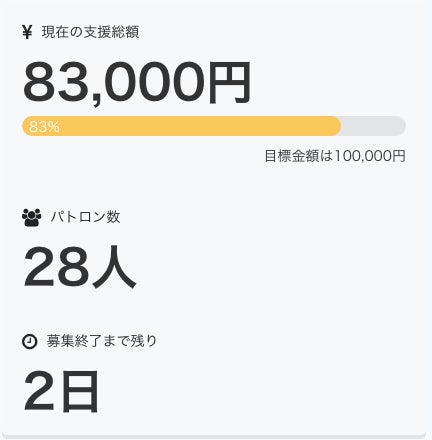Screen dimensions: 432x440
Task: Click the clock icon for remaining time
Action: 29,342
